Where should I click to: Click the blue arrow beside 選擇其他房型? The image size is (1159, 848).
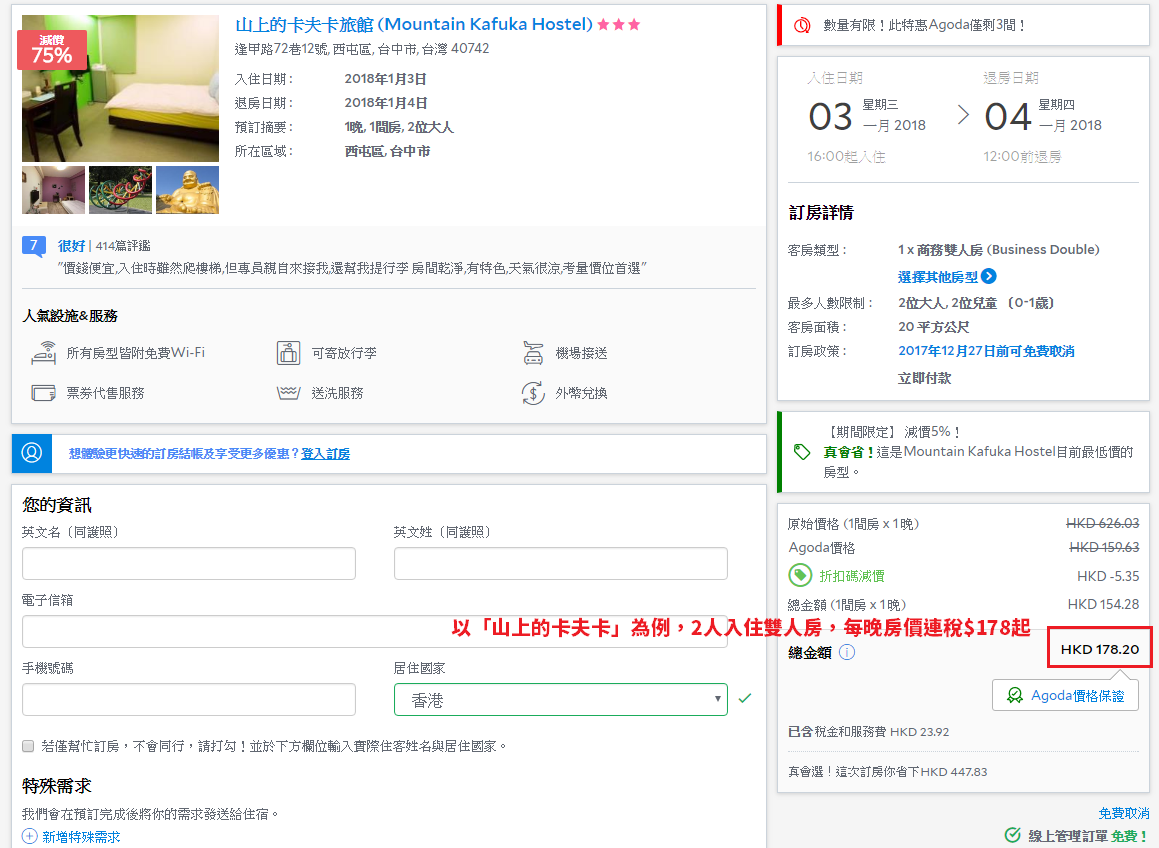[988, 276]
